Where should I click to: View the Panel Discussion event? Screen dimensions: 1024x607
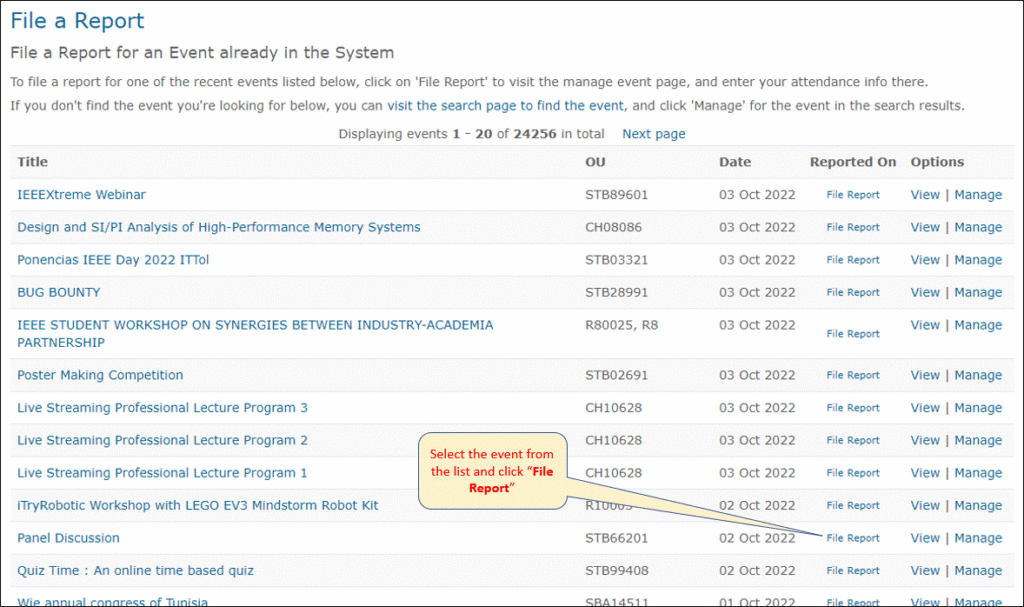tap(924, 537)
